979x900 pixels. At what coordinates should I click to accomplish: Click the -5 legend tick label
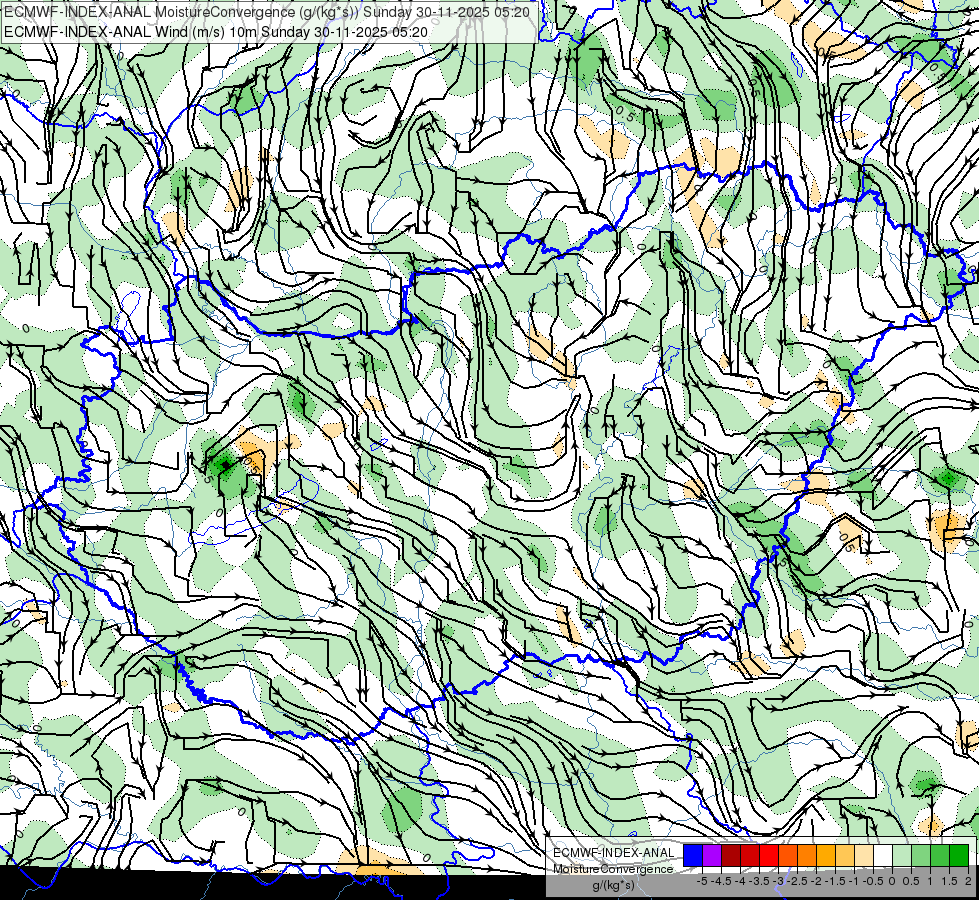(702, 881)
